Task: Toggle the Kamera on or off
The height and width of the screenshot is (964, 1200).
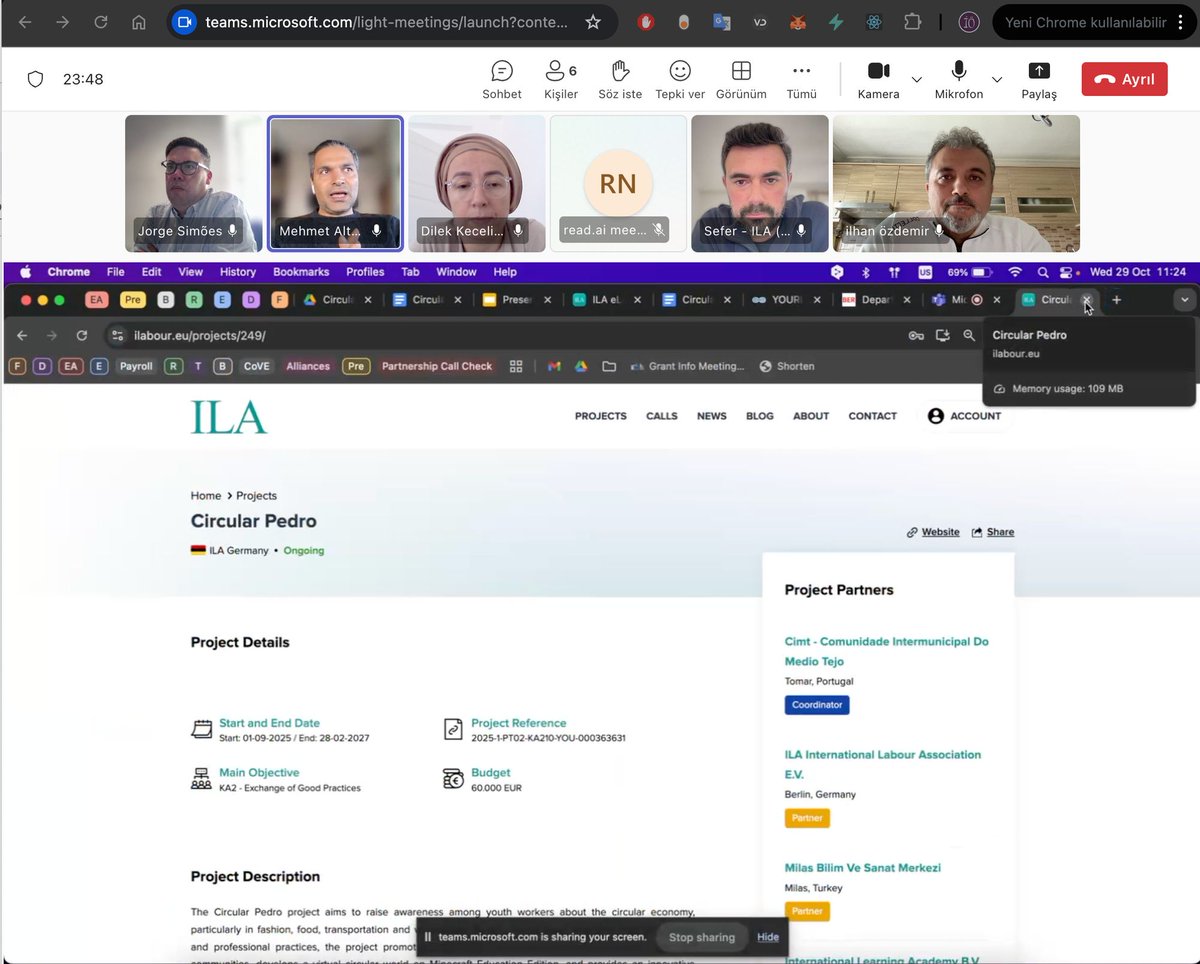Action: (878, 79)
